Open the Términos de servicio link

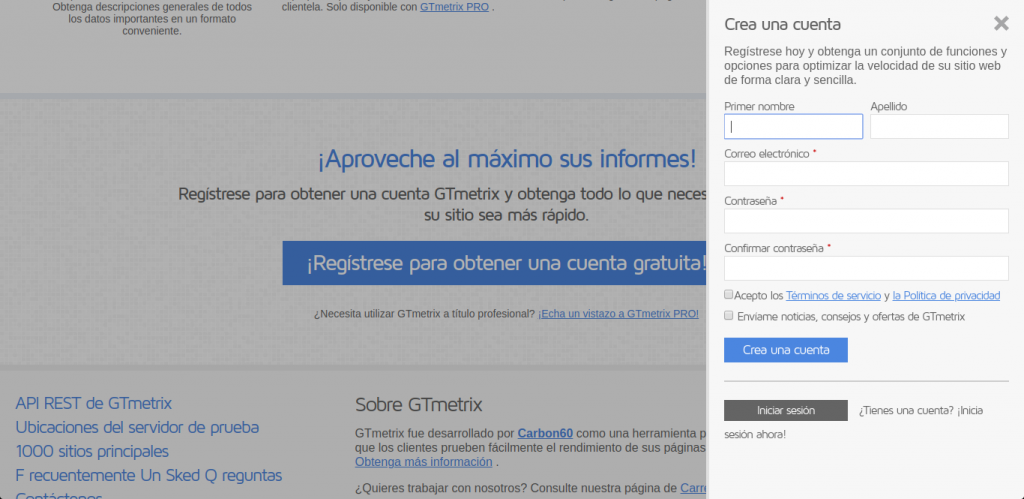(x=833, y=295)
